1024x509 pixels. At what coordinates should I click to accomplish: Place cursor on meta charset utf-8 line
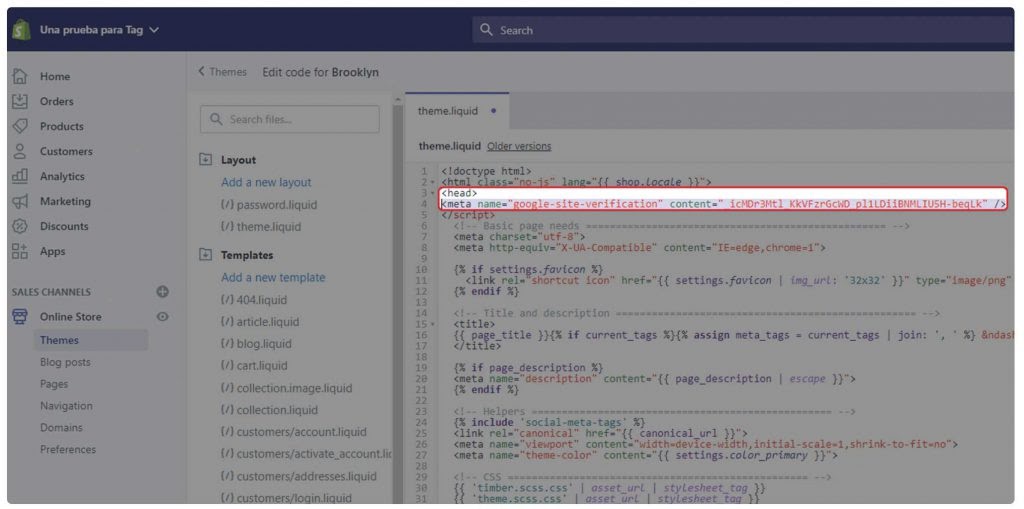click(x=520, y=237)
